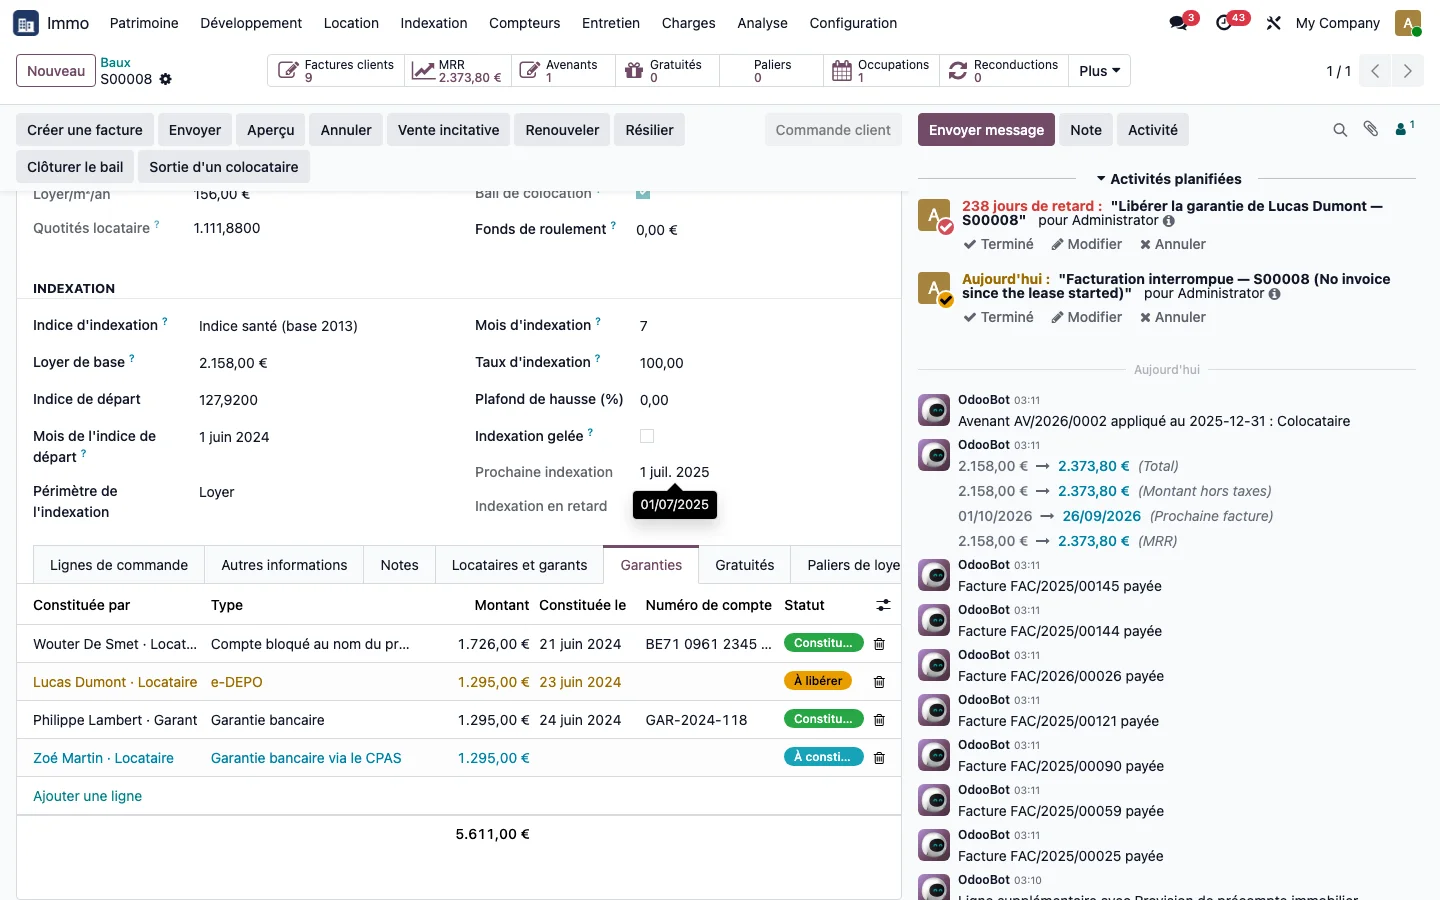This screenshot has width=1440, height=900.
Task: Click the Baux breadcrumb link
Action: click(115, 63)
